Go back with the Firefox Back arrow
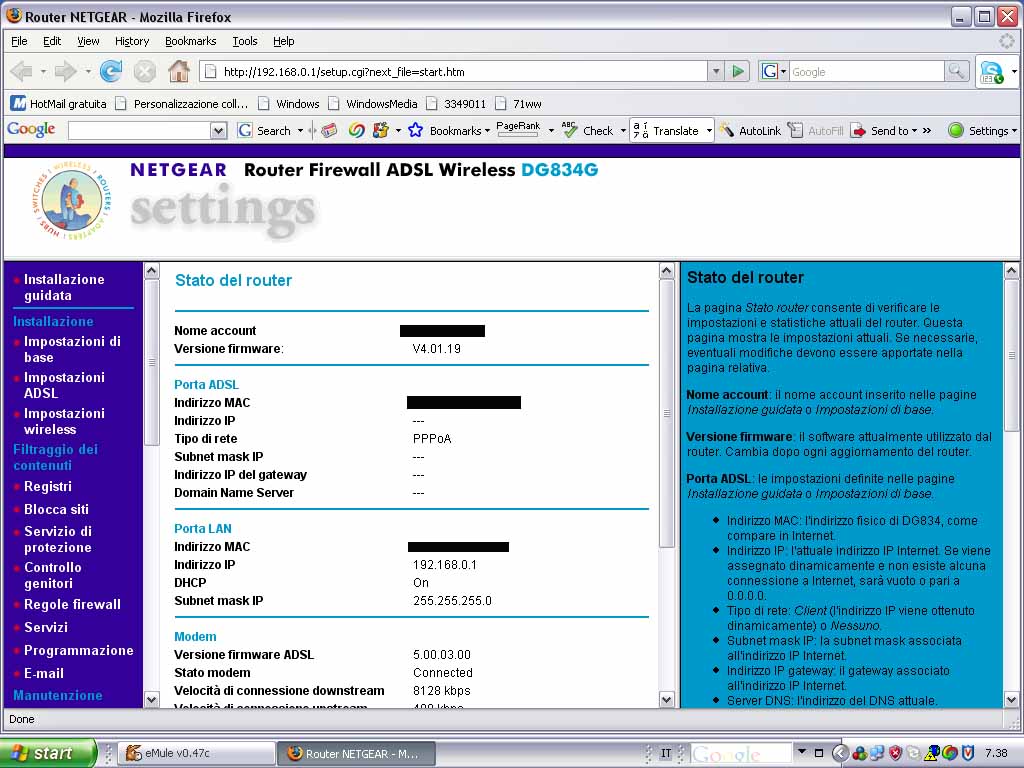This screenshot has width=1024, height=768. (x=21, y=71)
